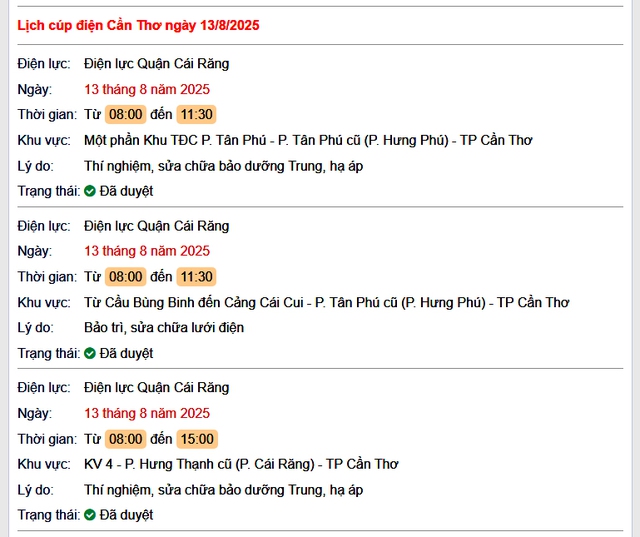The width and height of the screenshot is (640, 537).
Task: Click third entry's 08:00 start time badge
Action: pos(126,439)
